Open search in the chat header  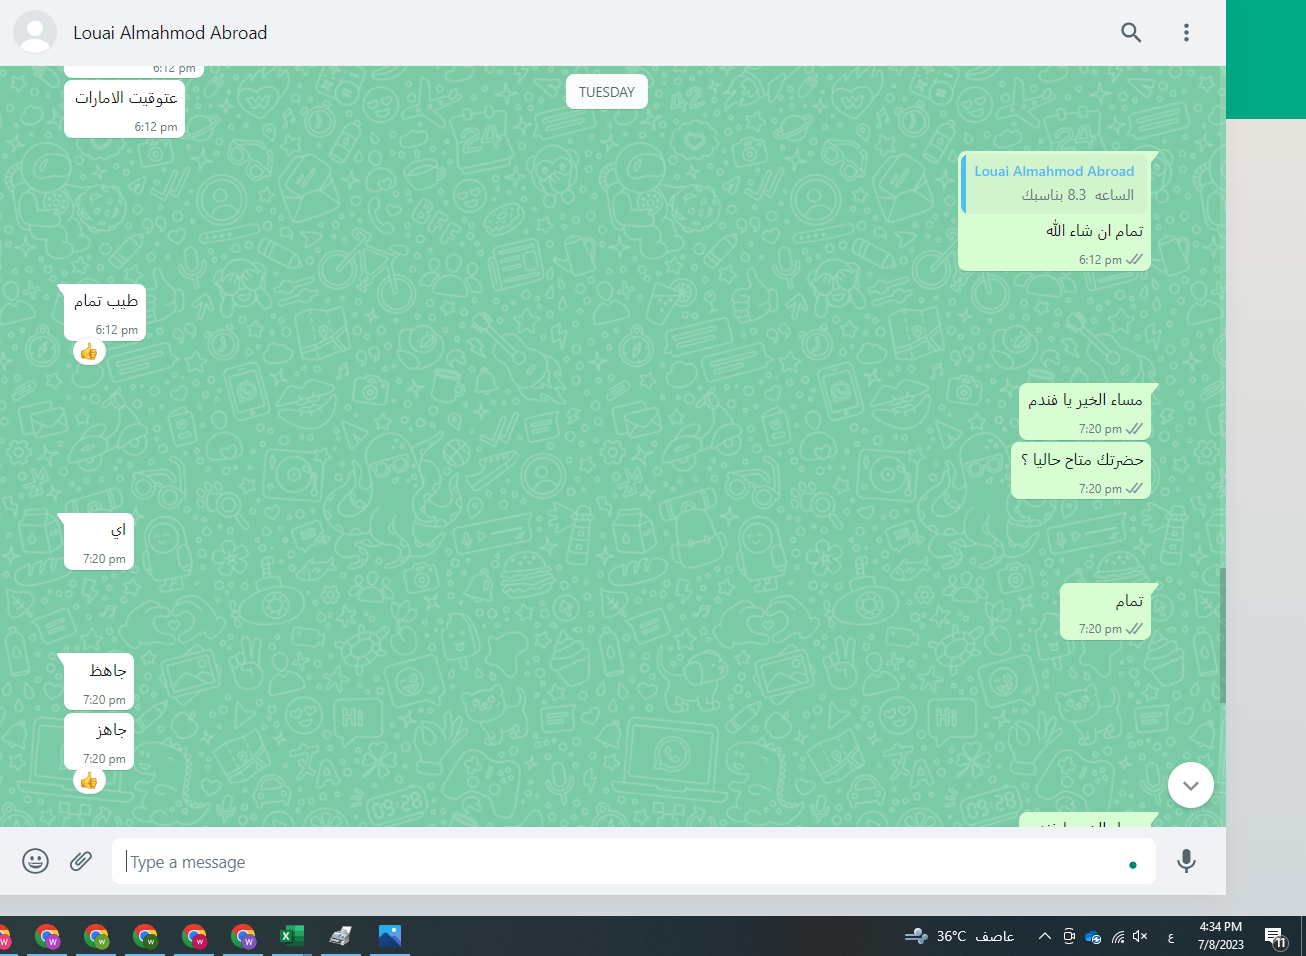(x=1131, y=33)
